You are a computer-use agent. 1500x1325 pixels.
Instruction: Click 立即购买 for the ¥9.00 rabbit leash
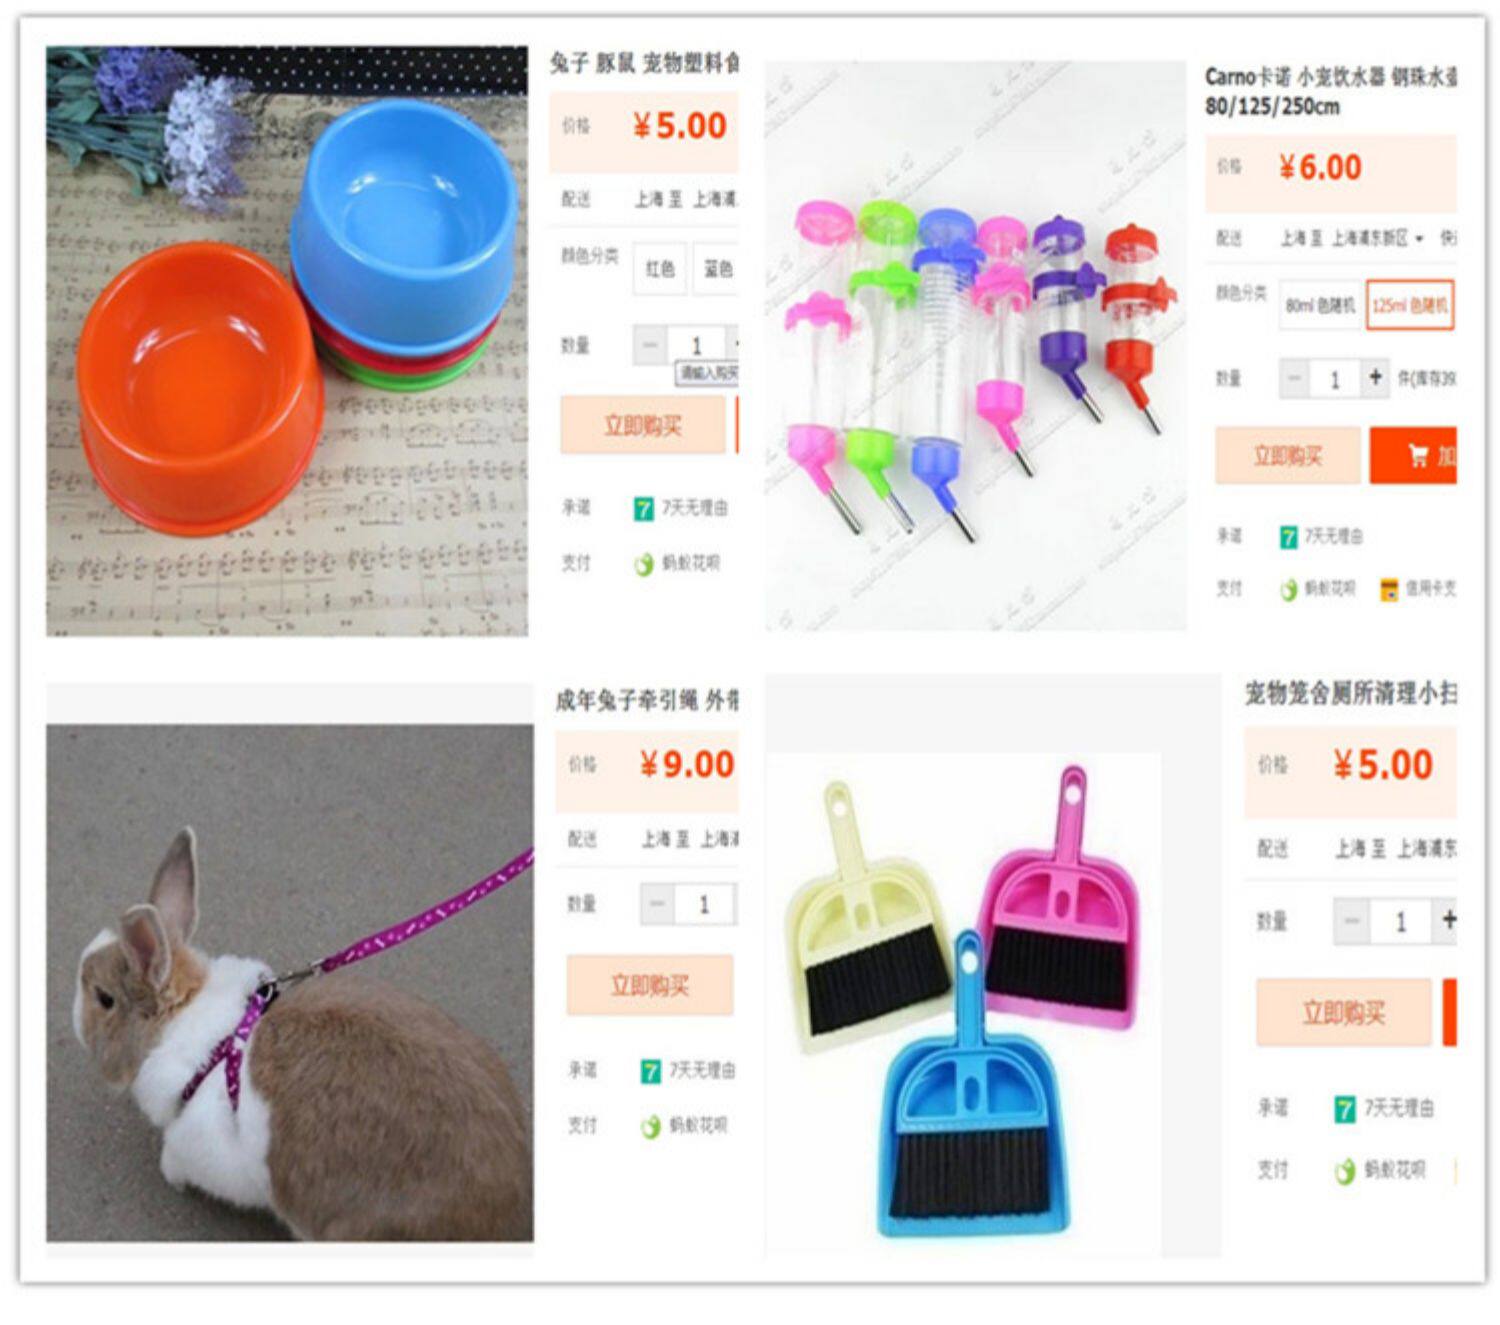click(650, 986)
